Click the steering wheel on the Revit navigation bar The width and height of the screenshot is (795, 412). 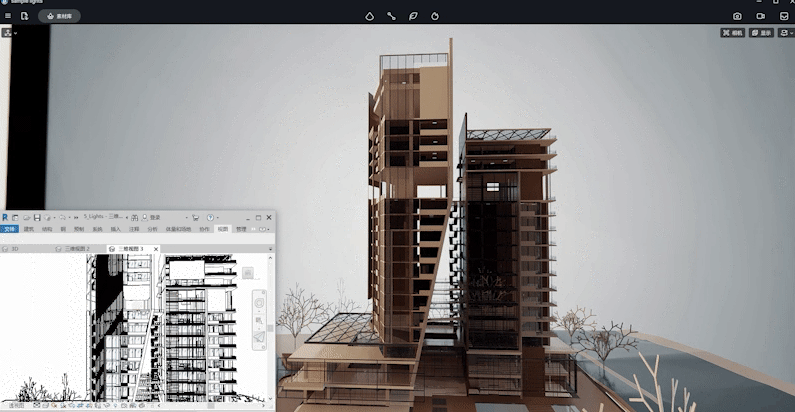click(259, 303)
